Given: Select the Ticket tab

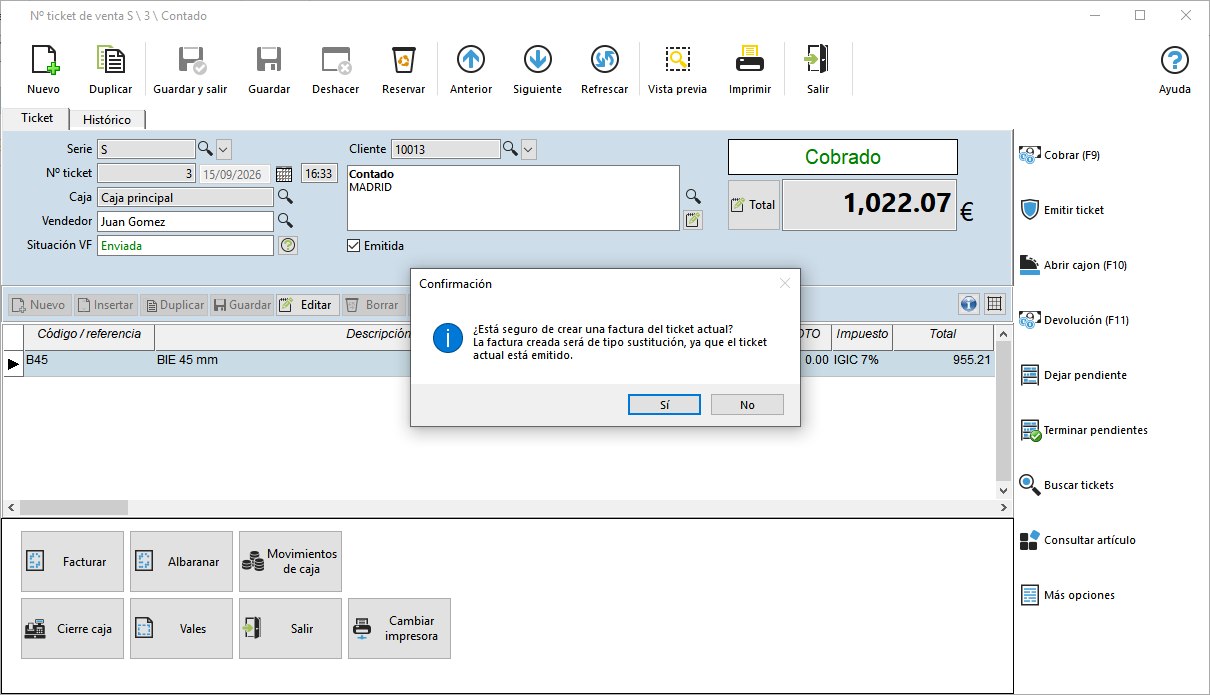Looking at the screenshot, I should click(37, 118).
